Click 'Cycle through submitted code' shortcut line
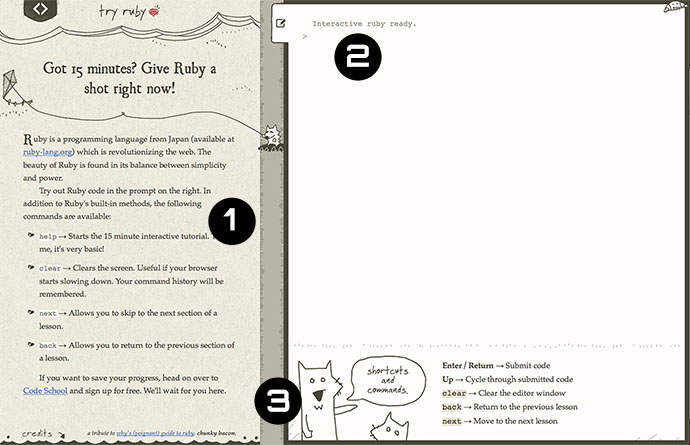Screen dimensions: 690x445 [x=507, y=379]
